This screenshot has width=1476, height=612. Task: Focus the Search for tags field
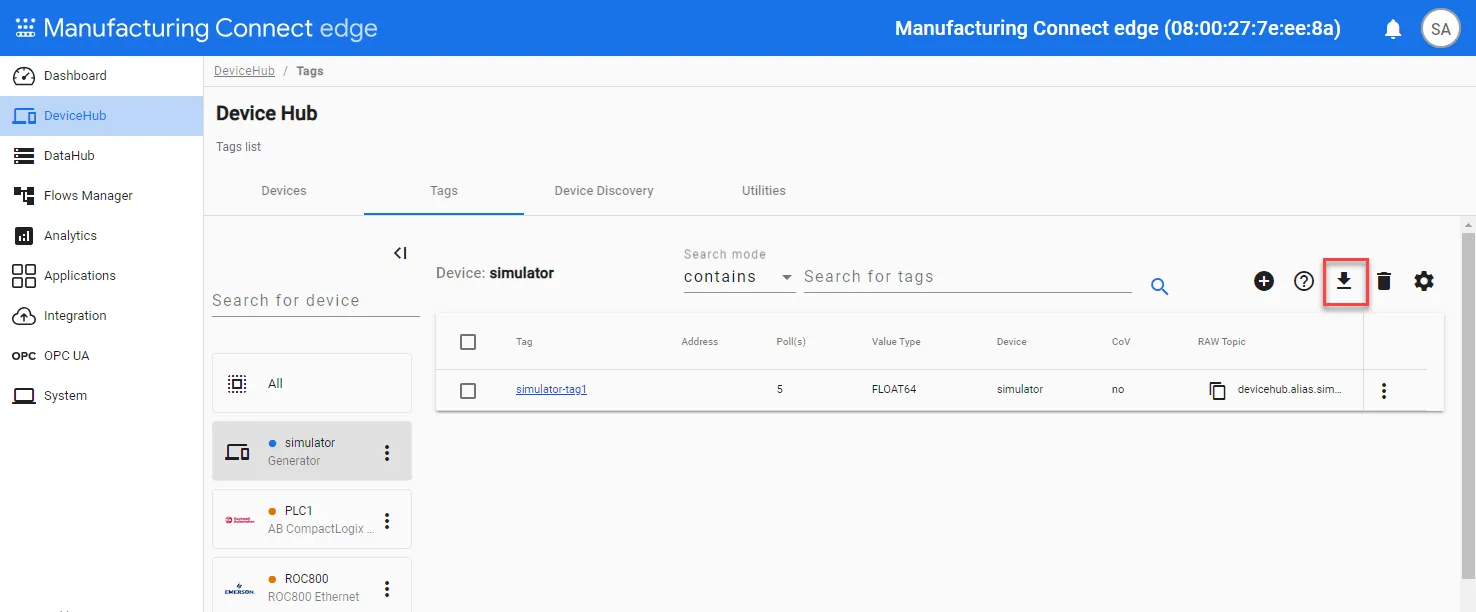(x=968, y=277)
